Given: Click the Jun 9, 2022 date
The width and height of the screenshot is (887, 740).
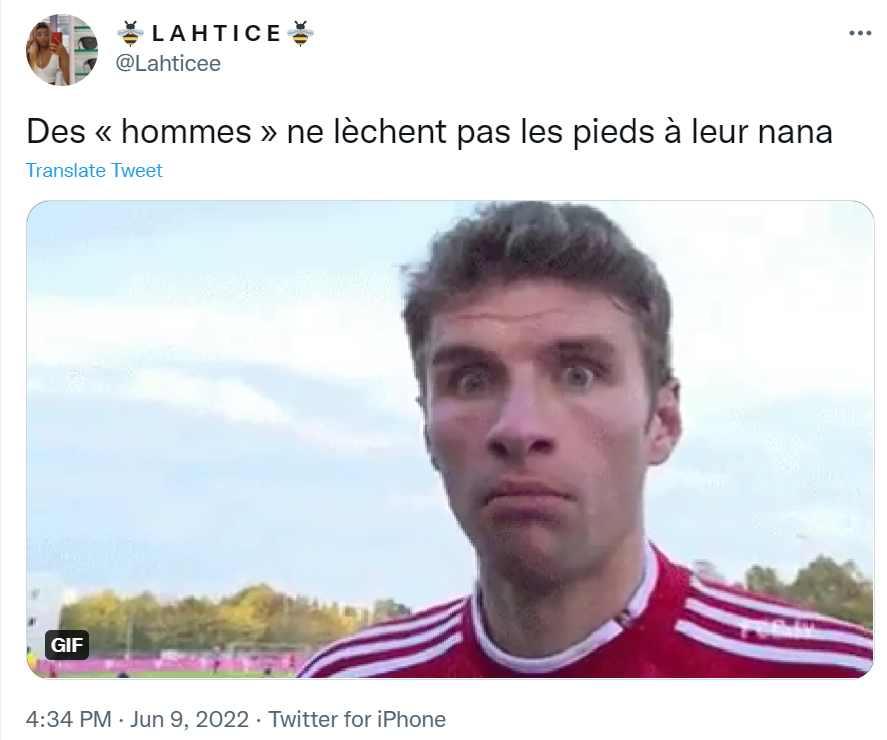Looking at the screenshot, I should (190, 720).
